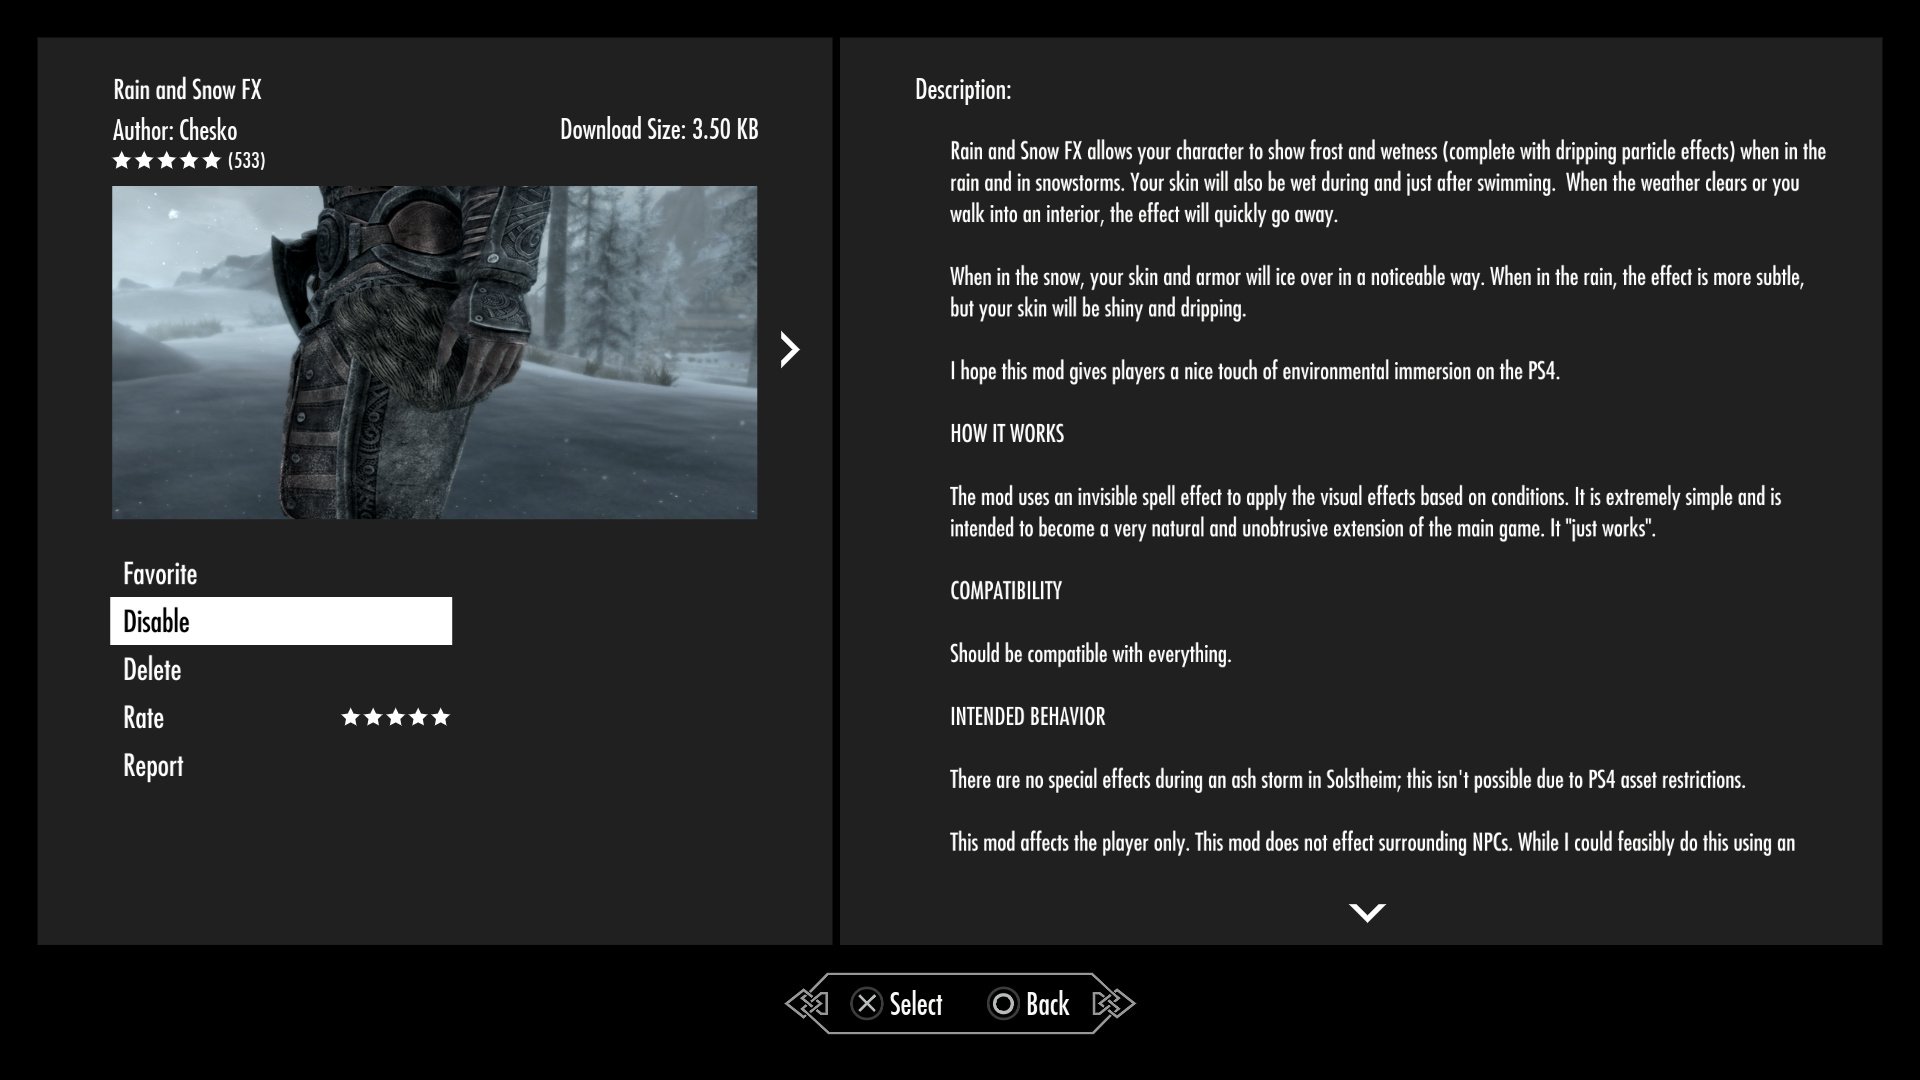Viewport: 1920px width, 1080px height.
Task: Click the mod thumbnail preview image
Action: [435, 352]
